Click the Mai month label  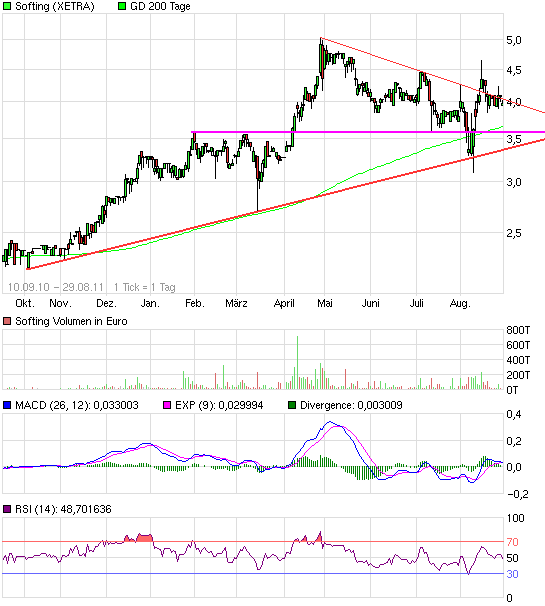325,303
